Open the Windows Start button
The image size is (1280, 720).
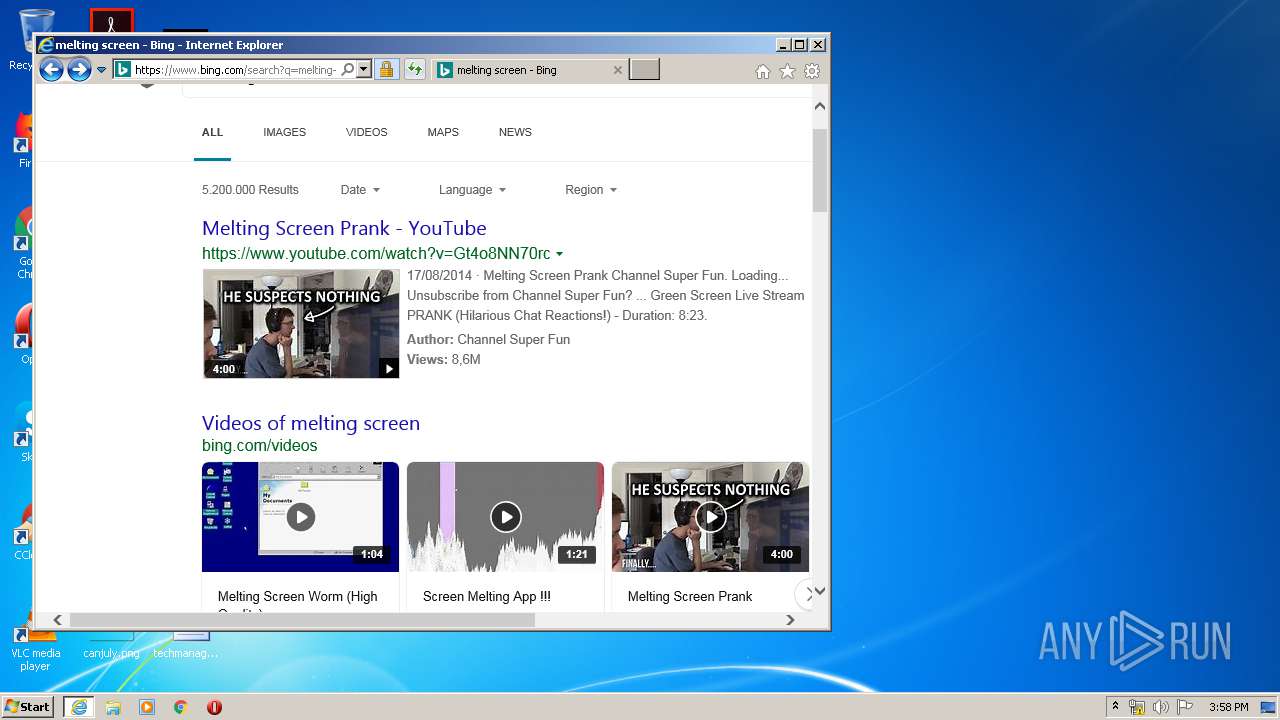click(28, 707)
